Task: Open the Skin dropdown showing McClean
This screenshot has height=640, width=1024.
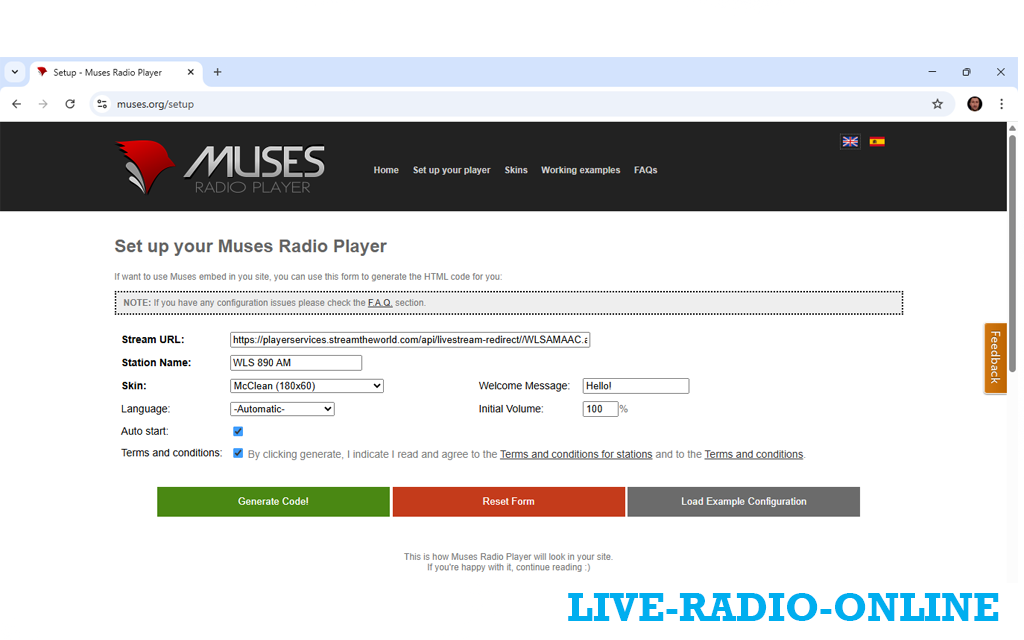Action: click(306, 386)
